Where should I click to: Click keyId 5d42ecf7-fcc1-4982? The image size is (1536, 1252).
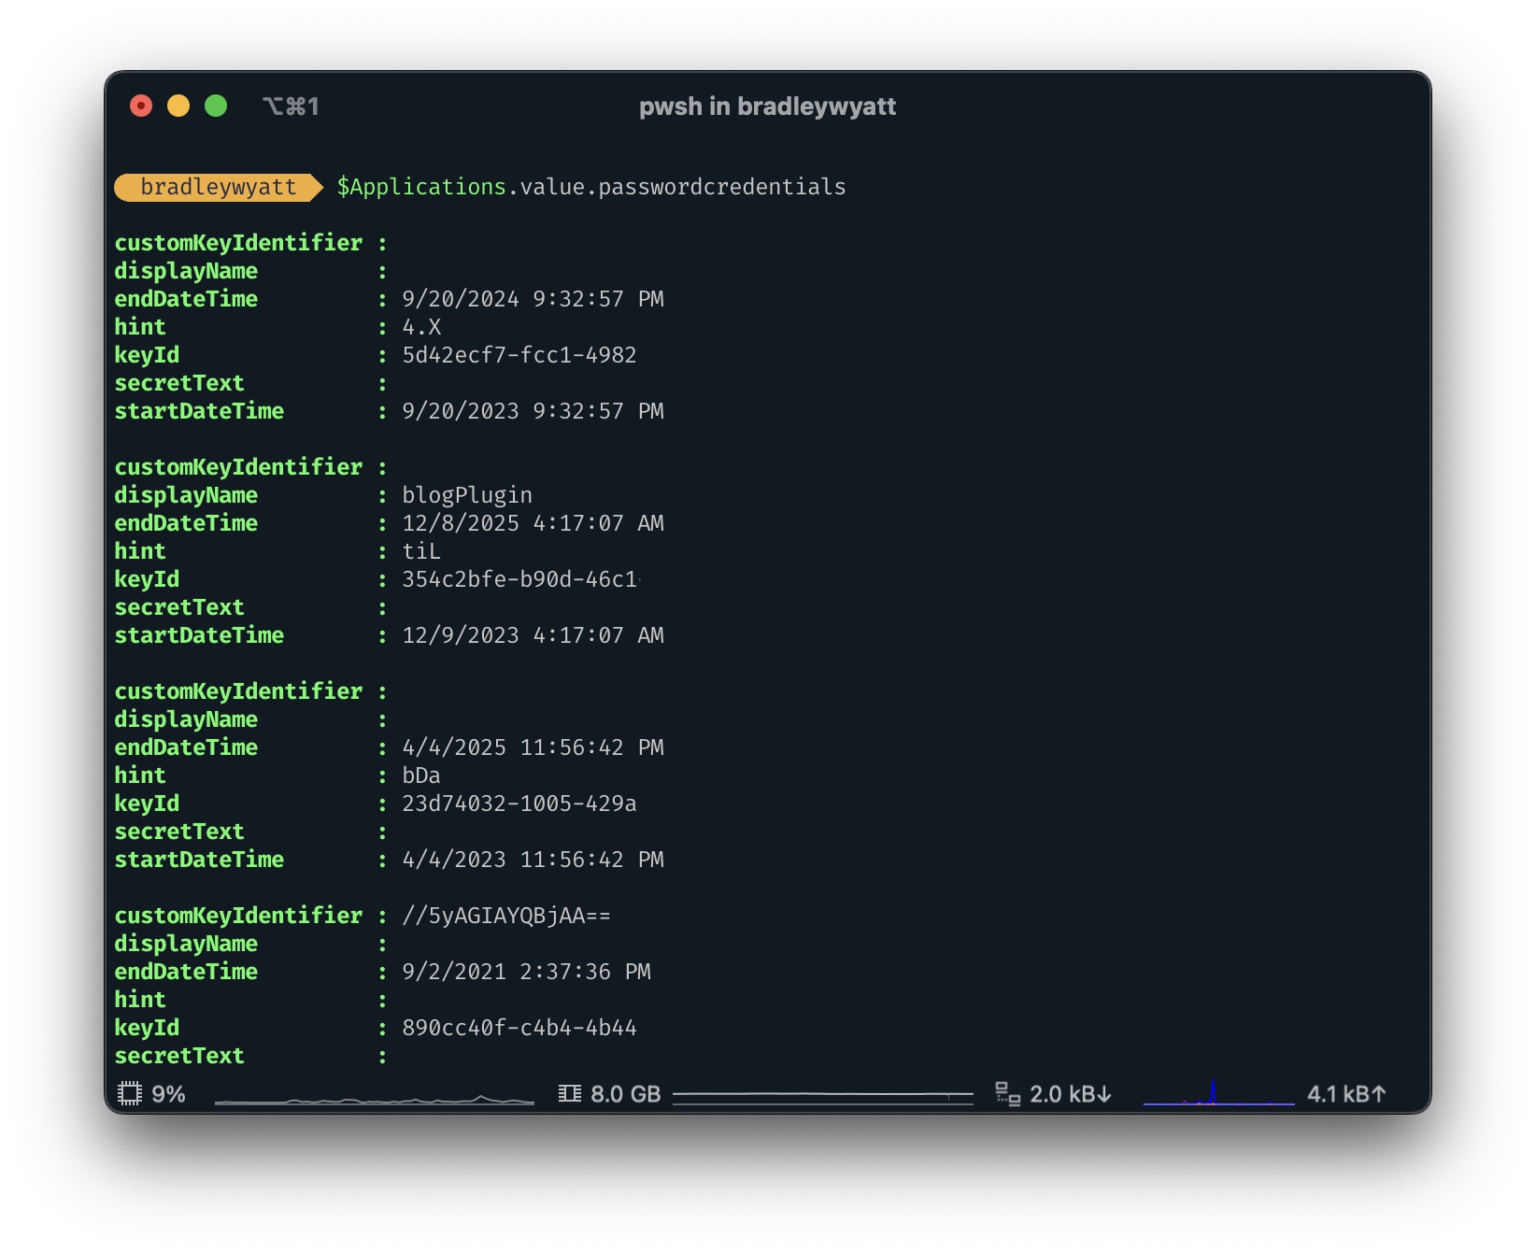click(519, 355)
